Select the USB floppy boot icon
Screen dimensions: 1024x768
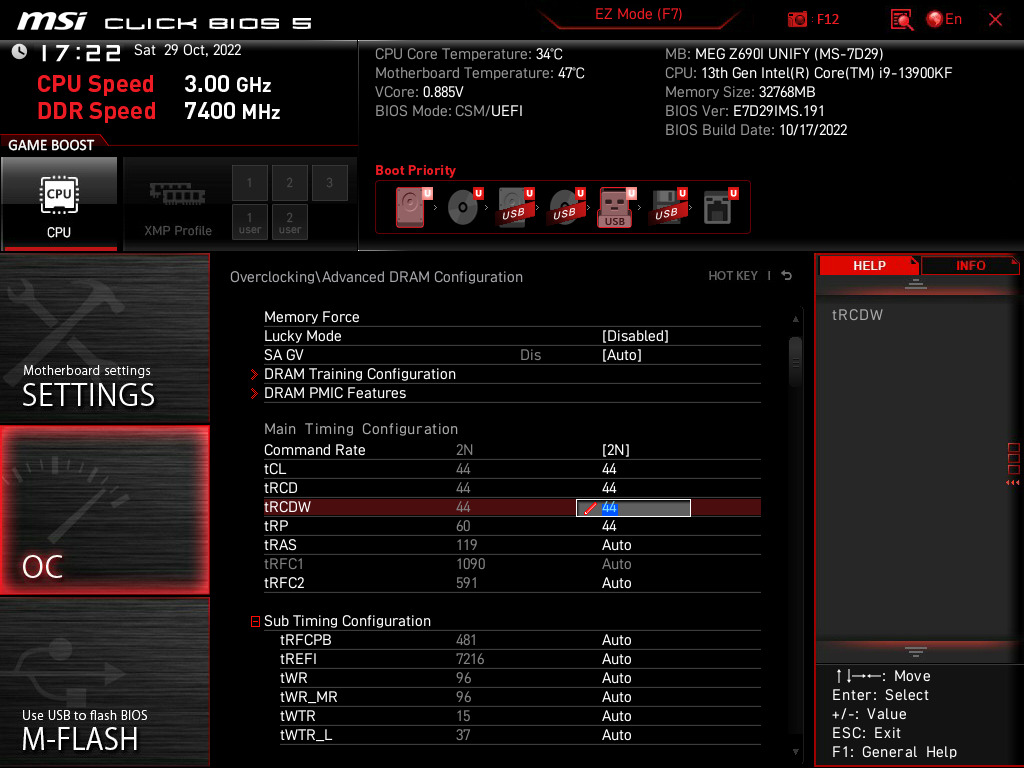tap(668, 207)
